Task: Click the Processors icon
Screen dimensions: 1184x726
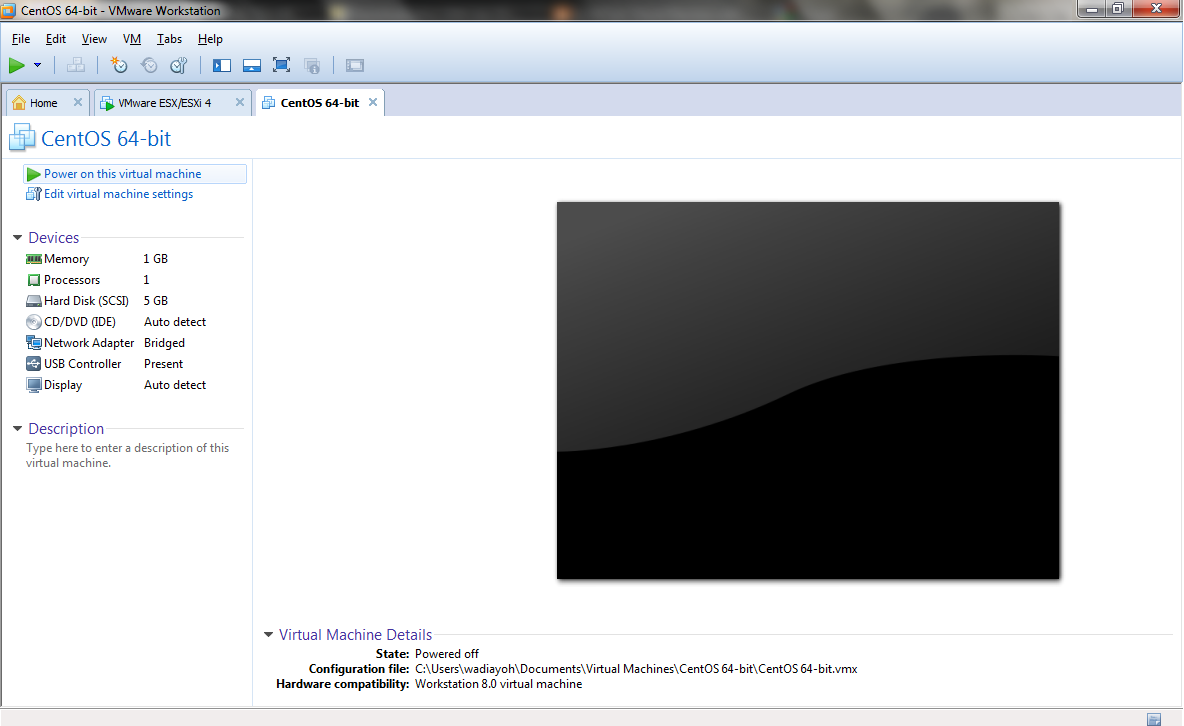Action: [x=34, y=280]
